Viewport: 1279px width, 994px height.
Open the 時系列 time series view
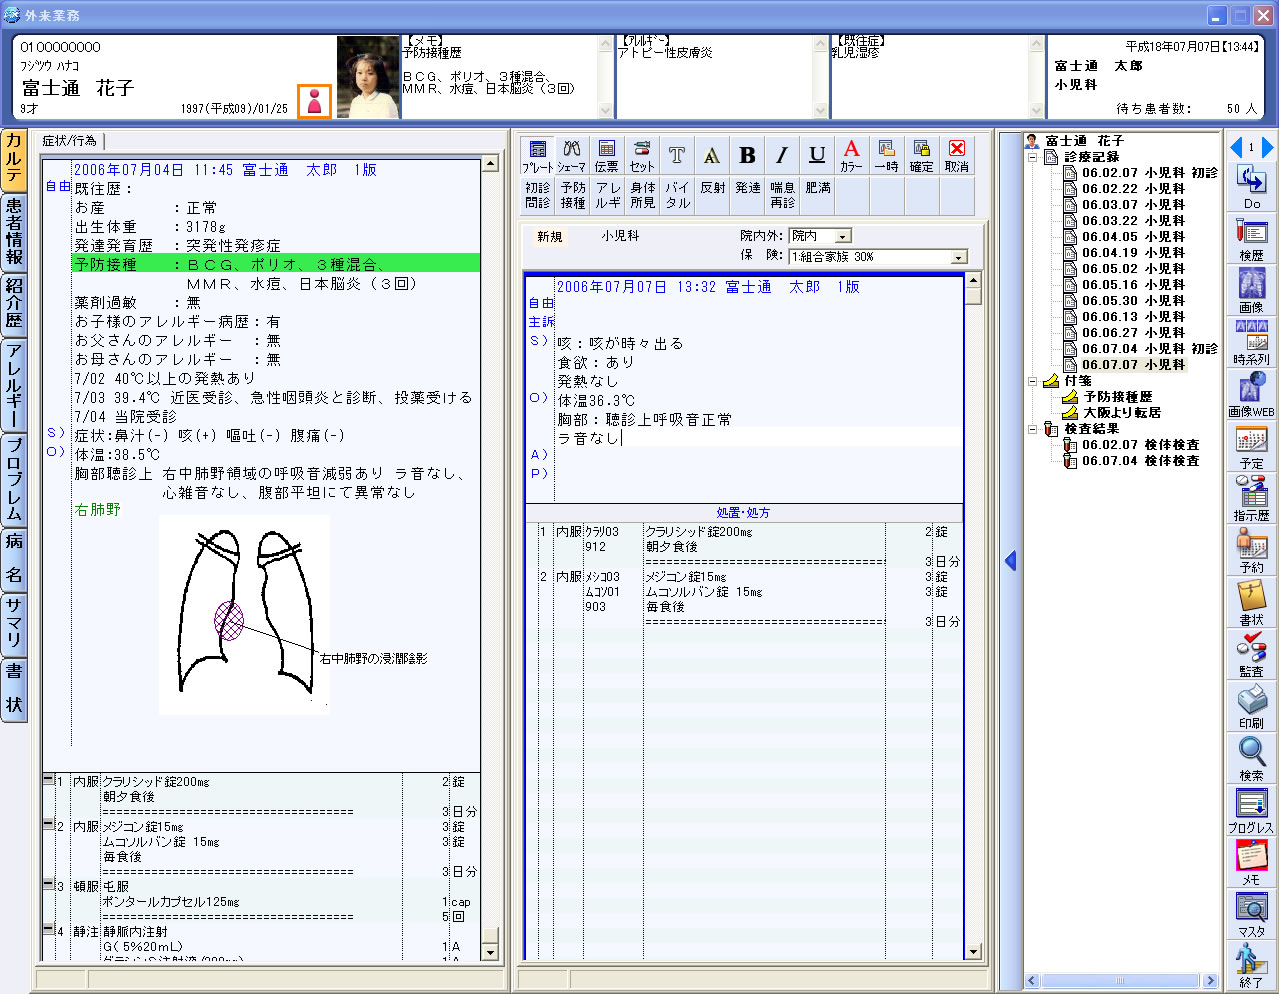pyautogui.click(x=1251, y=342)
